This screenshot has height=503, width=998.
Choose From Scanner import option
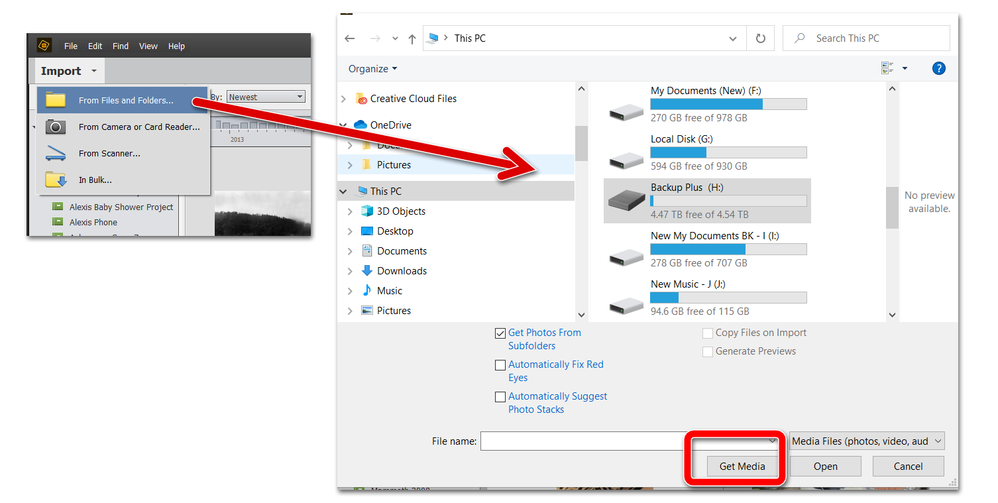pos(122,153)
